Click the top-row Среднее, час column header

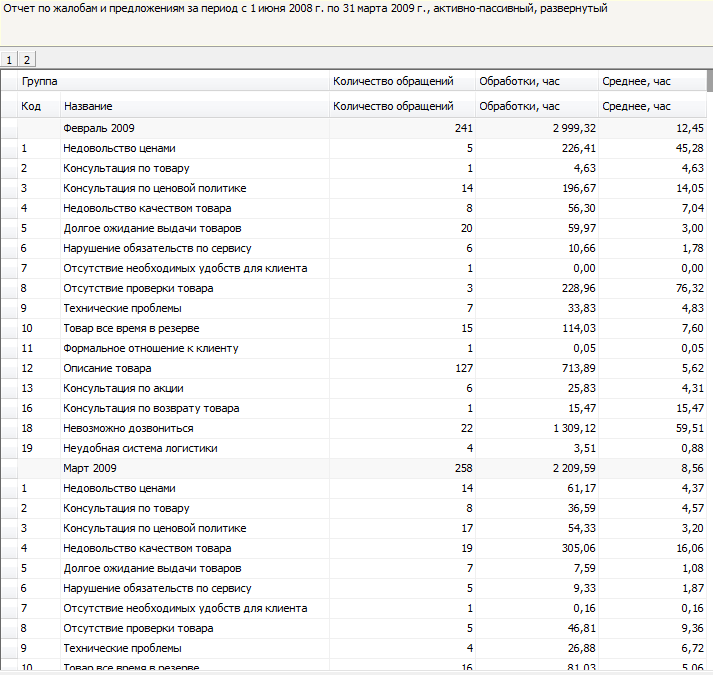point(653,81)
